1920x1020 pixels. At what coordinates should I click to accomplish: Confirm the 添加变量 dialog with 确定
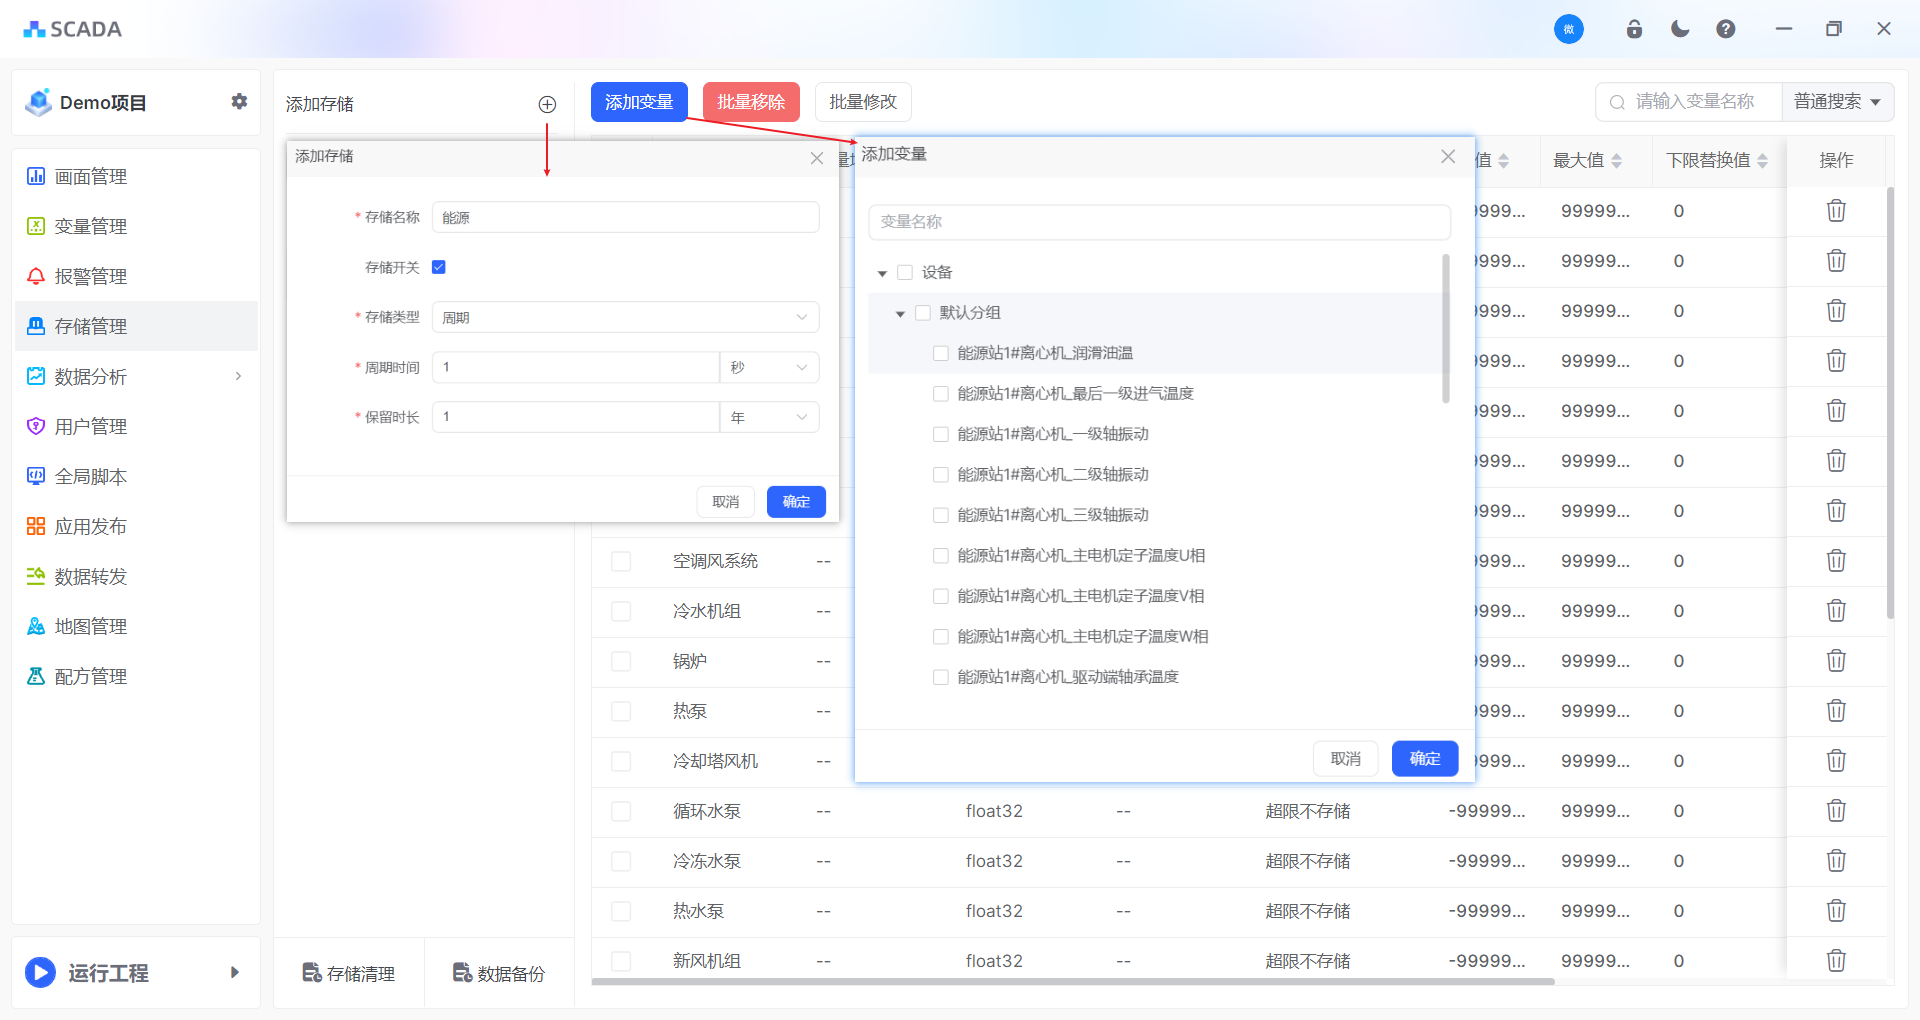click(1424, 759)
